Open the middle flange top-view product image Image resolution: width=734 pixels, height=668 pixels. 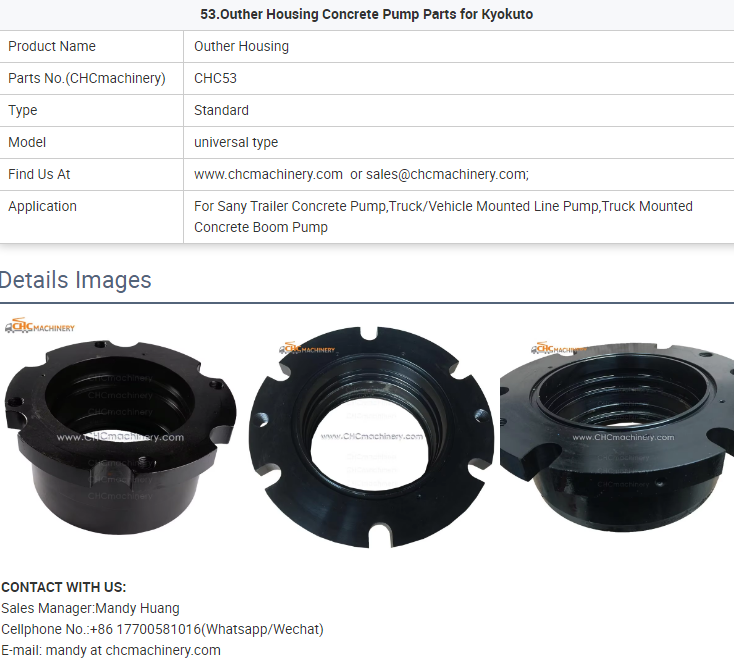371,437
